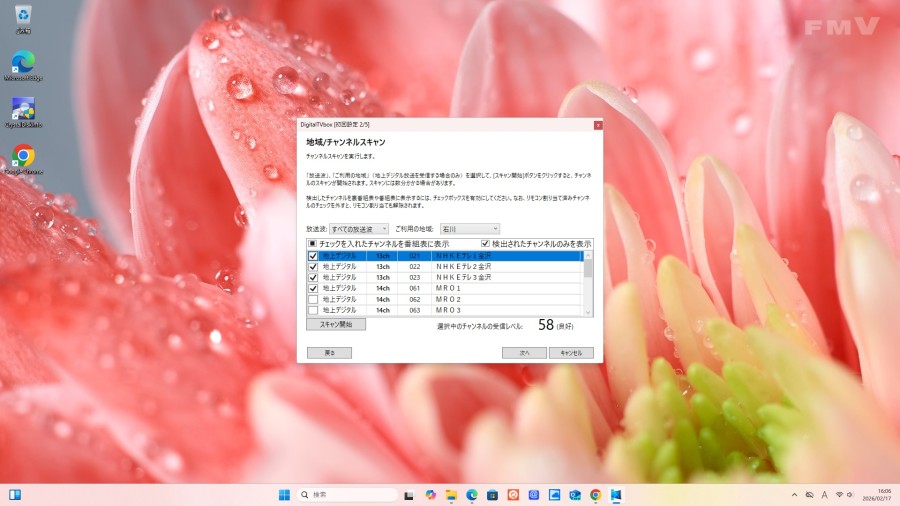This screenshot has height=506, width=900.
Task: Toggle 検出されたチャンネルのみを表示 checkbox
Action: tap(486, 244)
